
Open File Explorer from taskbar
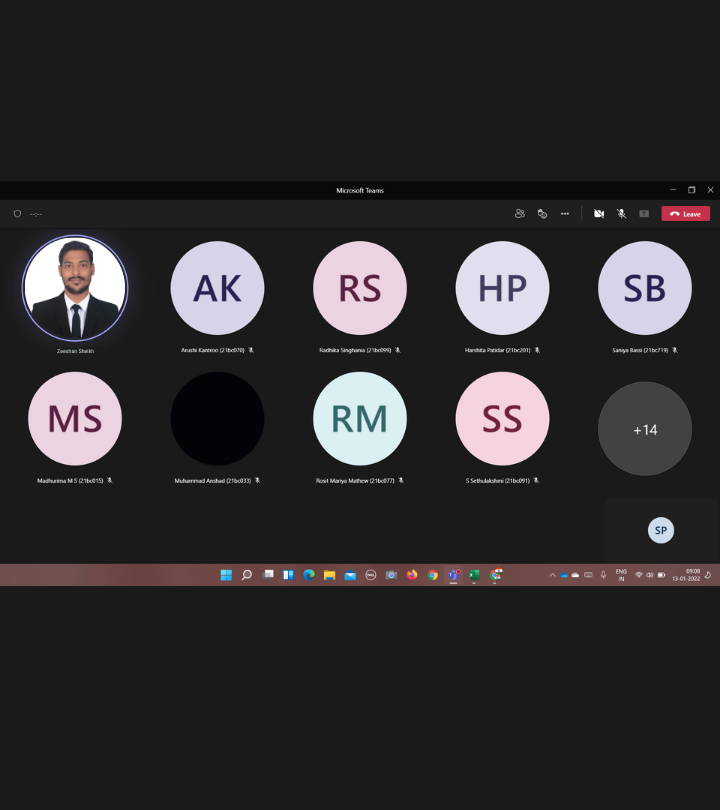coord(329,575)
